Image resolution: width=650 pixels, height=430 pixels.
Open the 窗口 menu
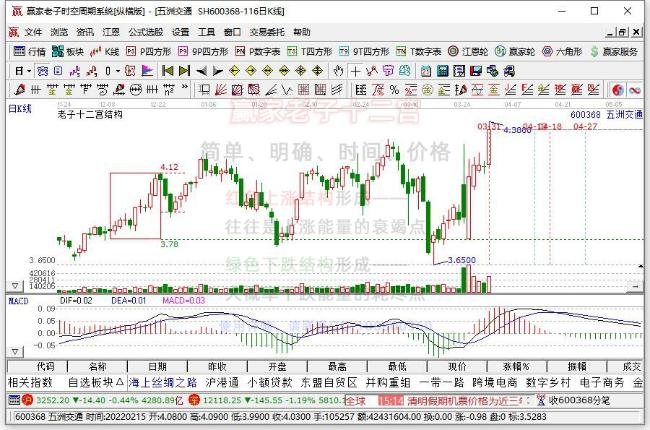pos(232,32)
